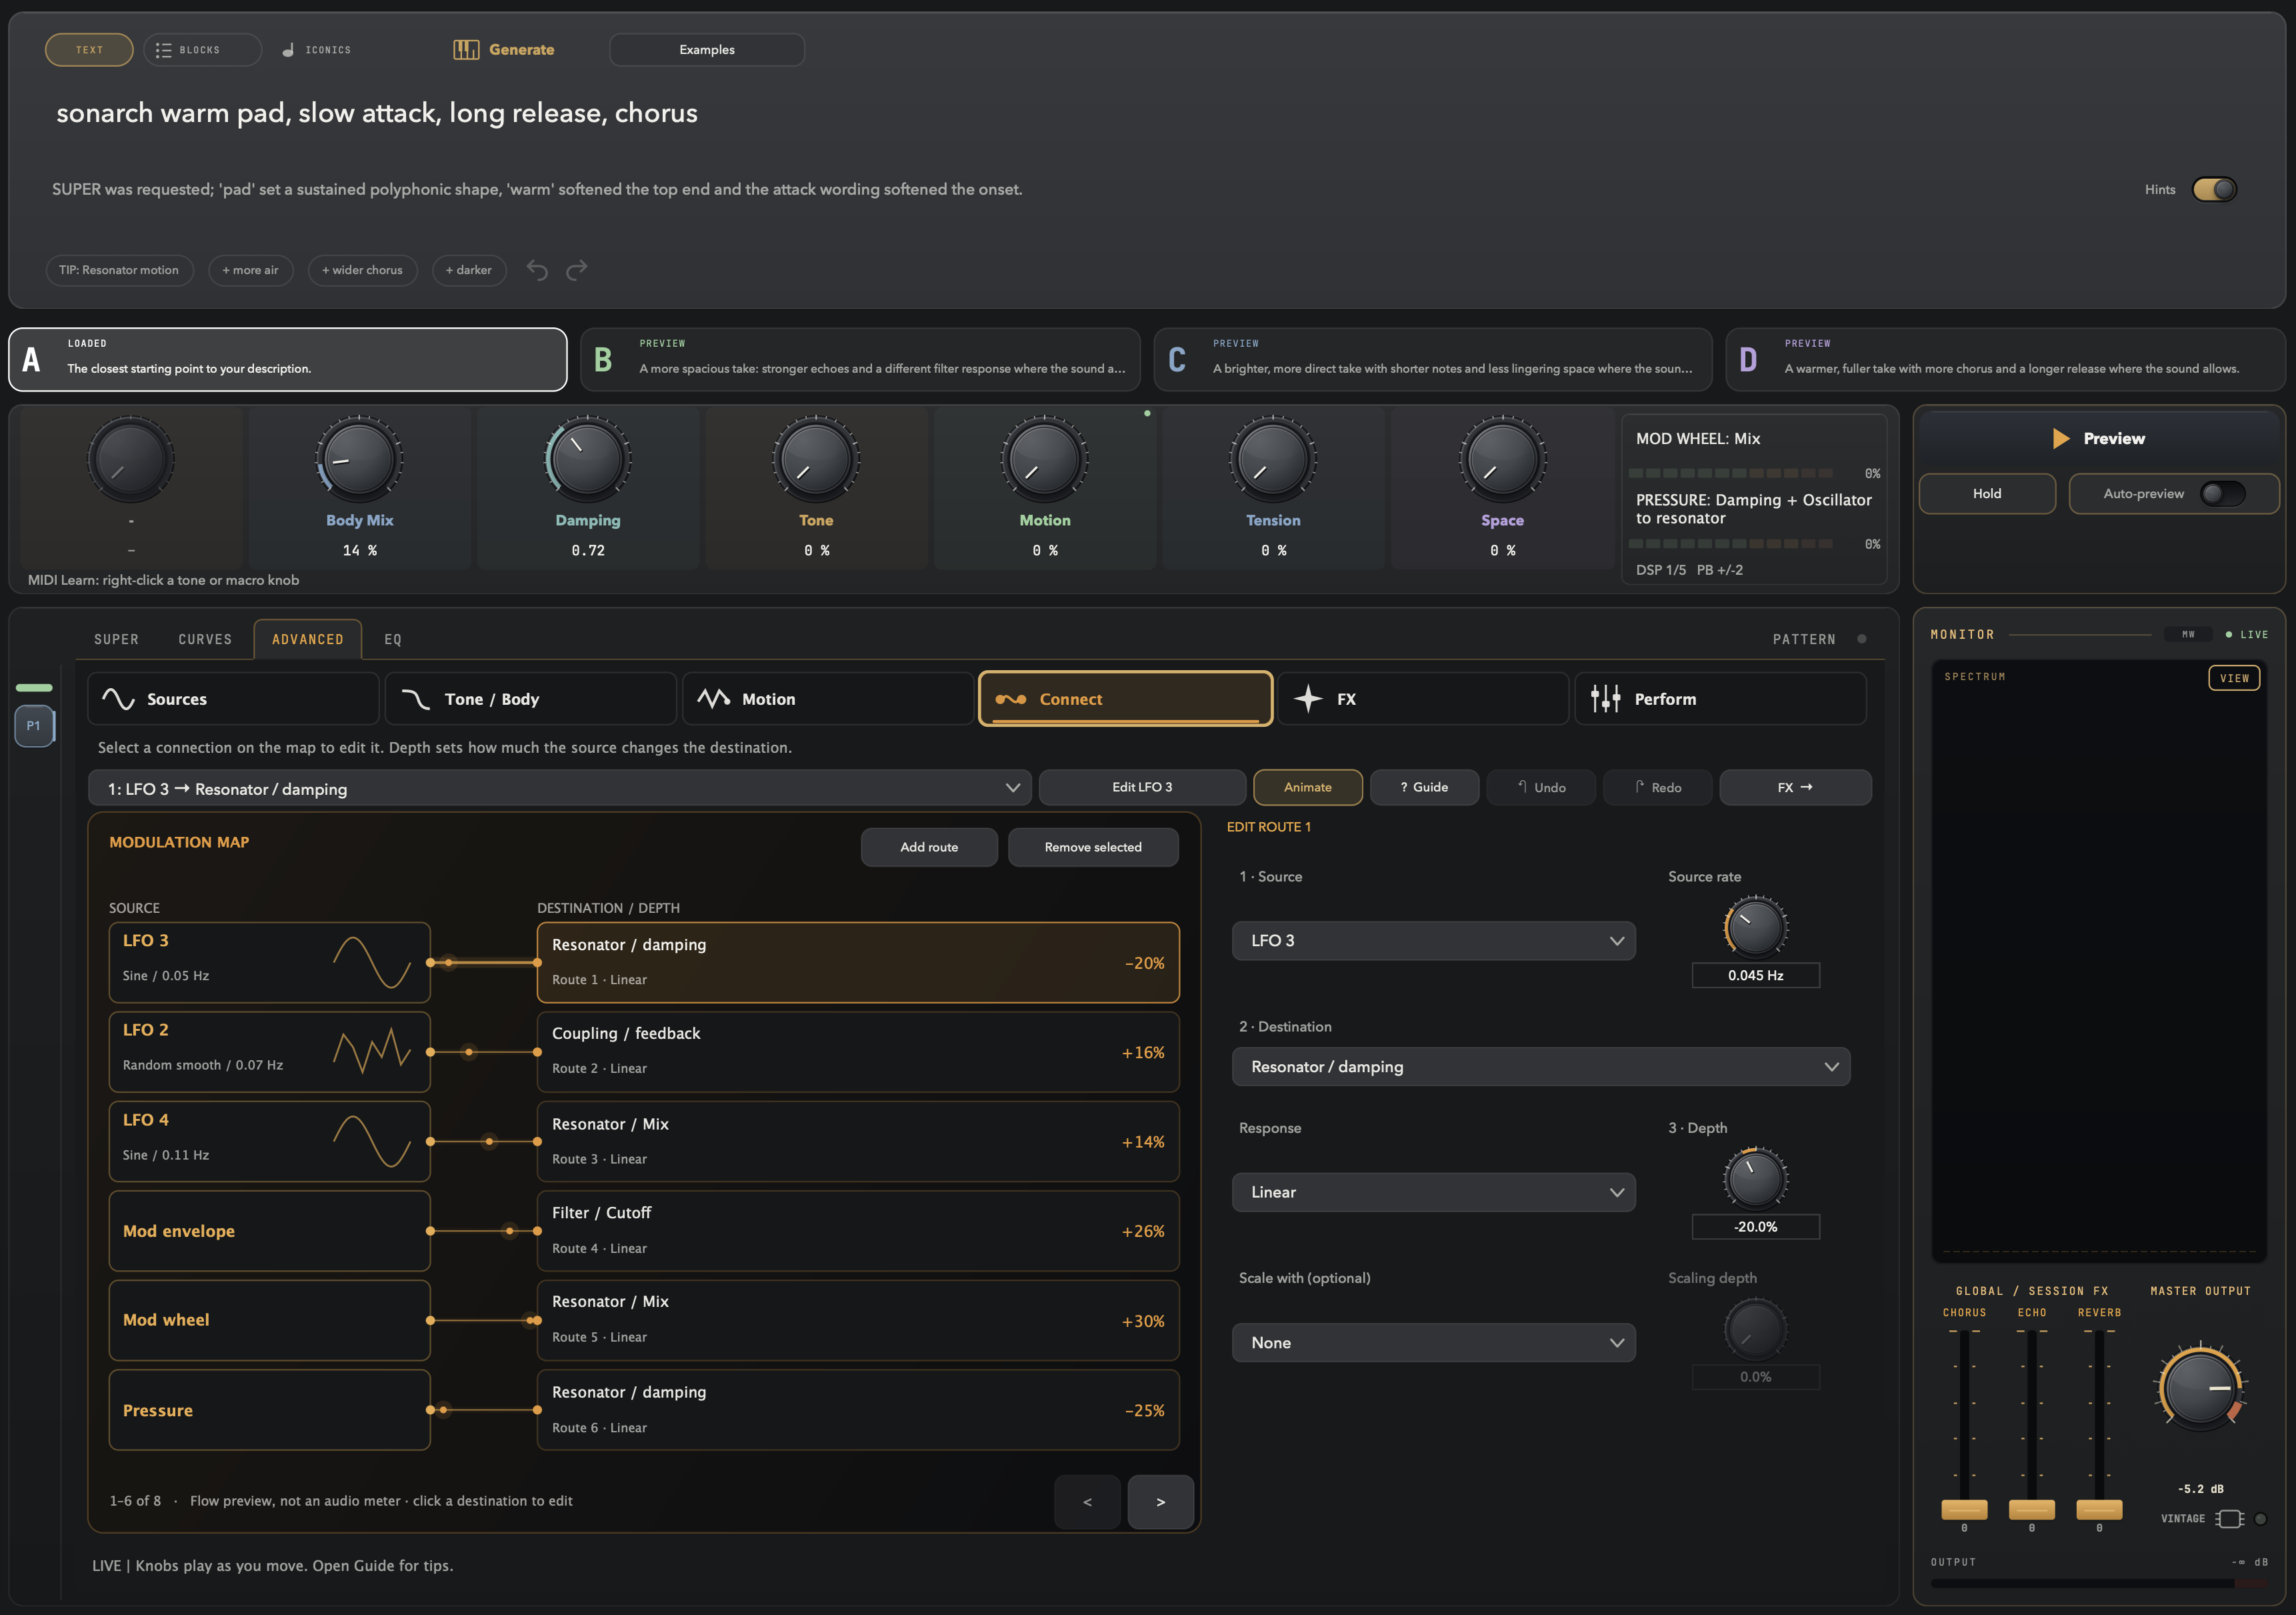Click the LFO 3 sine waveform icon
The image size is (2296, 1615).
pos(372,963)
